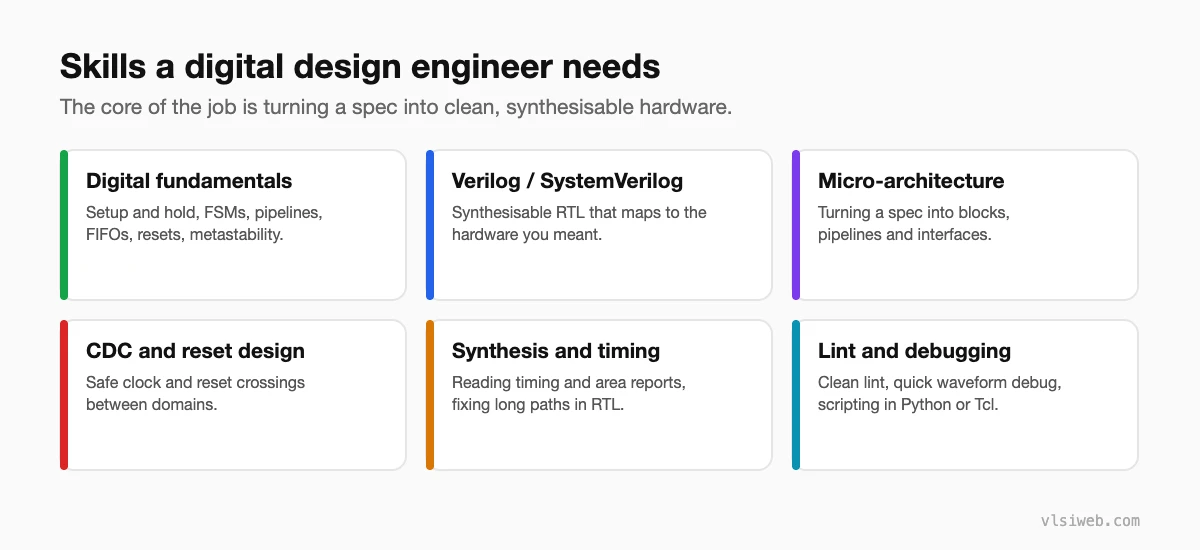1200x550 pixels.
Task: Click the "Safe clock and reset crossings" description
Action: click(x=195, y=393)
